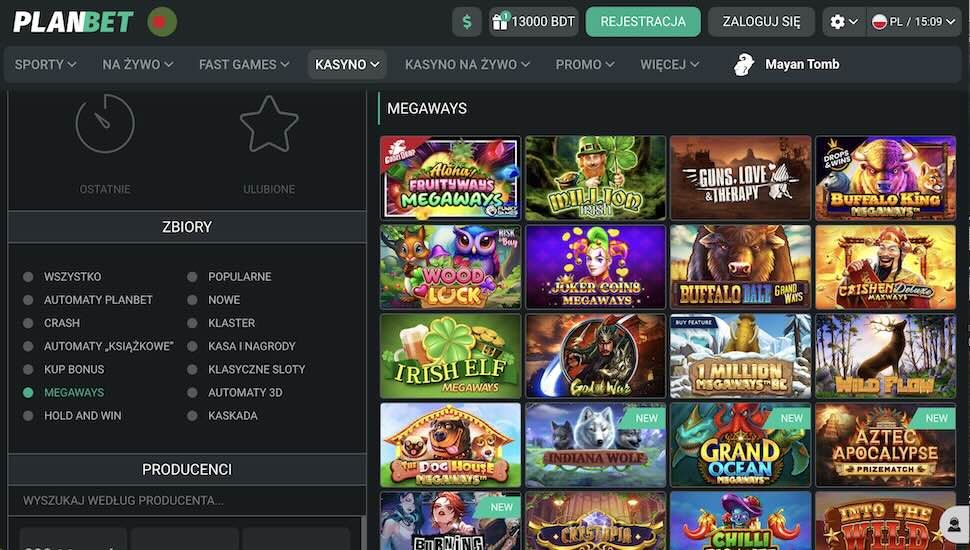
Task: Expand the Promo menu
Action: click(x=585, y=64)
